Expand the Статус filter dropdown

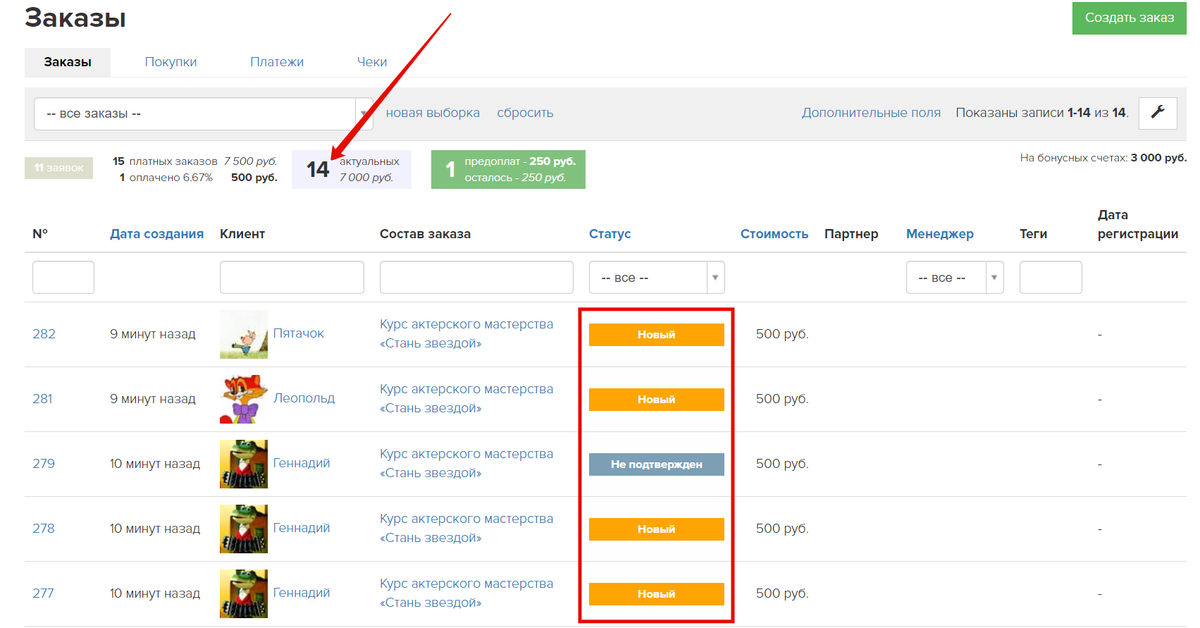[x=657, y=277]
